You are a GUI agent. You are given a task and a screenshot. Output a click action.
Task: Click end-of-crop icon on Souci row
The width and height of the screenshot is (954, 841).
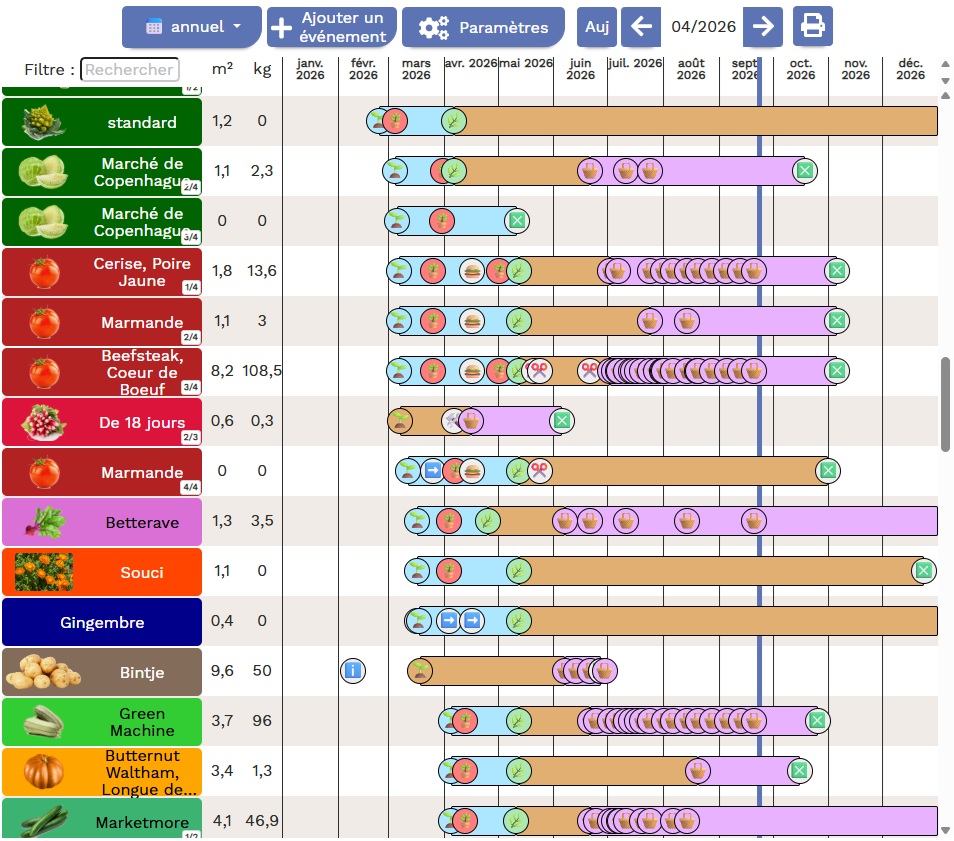924,571
